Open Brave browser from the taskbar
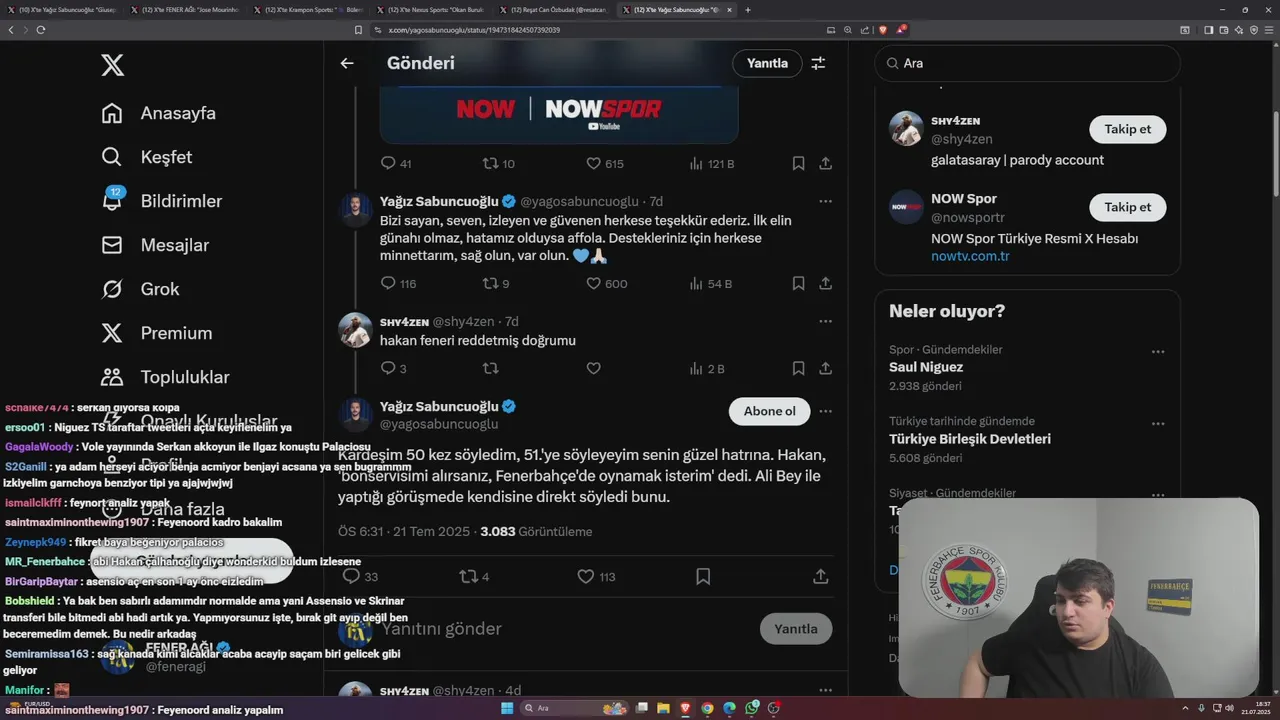Image resolution: width=1280 pixels, height=720 pixels. click(685, 708)
